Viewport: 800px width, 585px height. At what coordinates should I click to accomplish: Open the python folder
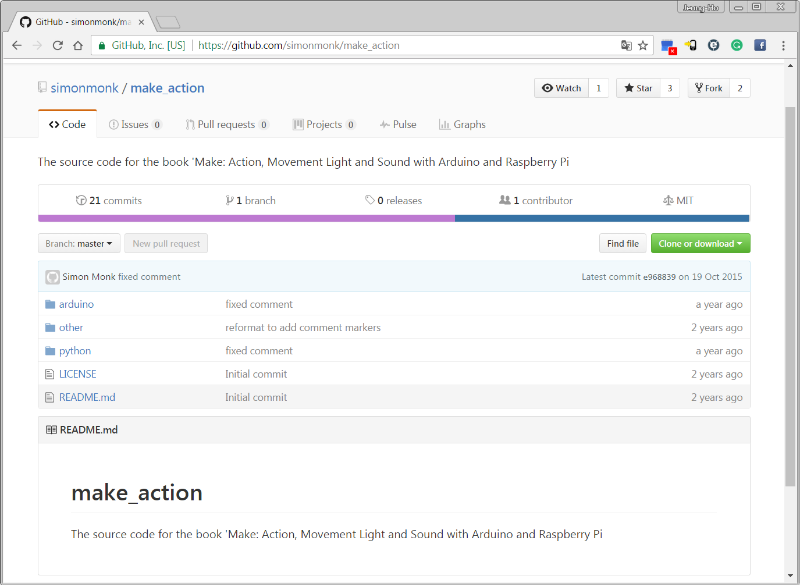click(75, 351)
